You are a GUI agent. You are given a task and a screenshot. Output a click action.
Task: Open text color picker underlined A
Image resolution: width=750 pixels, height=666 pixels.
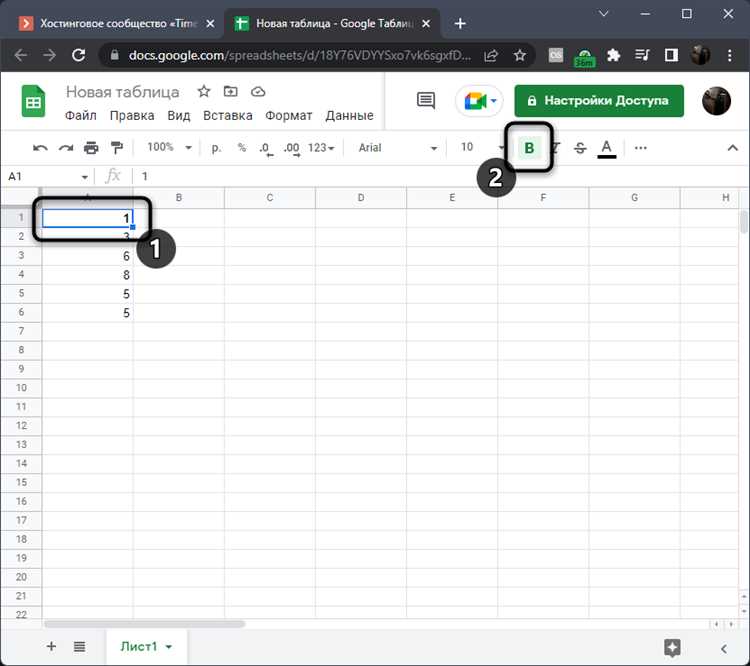click(607, 148)
